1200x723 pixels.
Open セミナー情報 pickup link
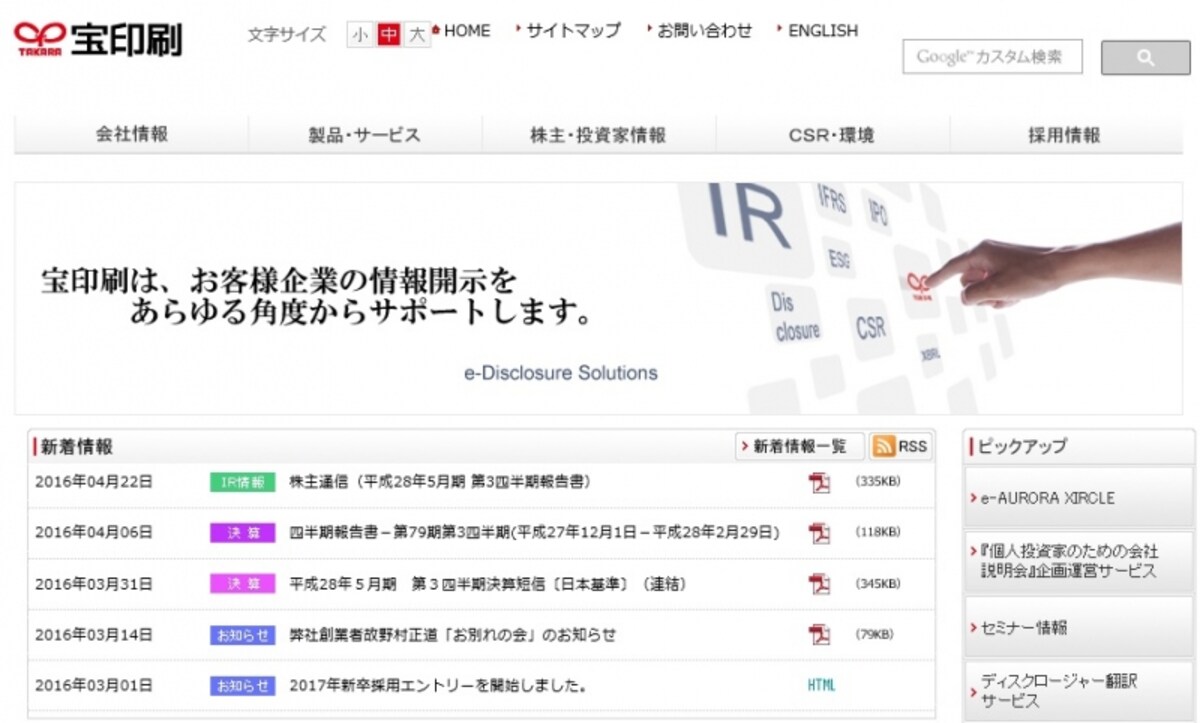coord(1080,627)
